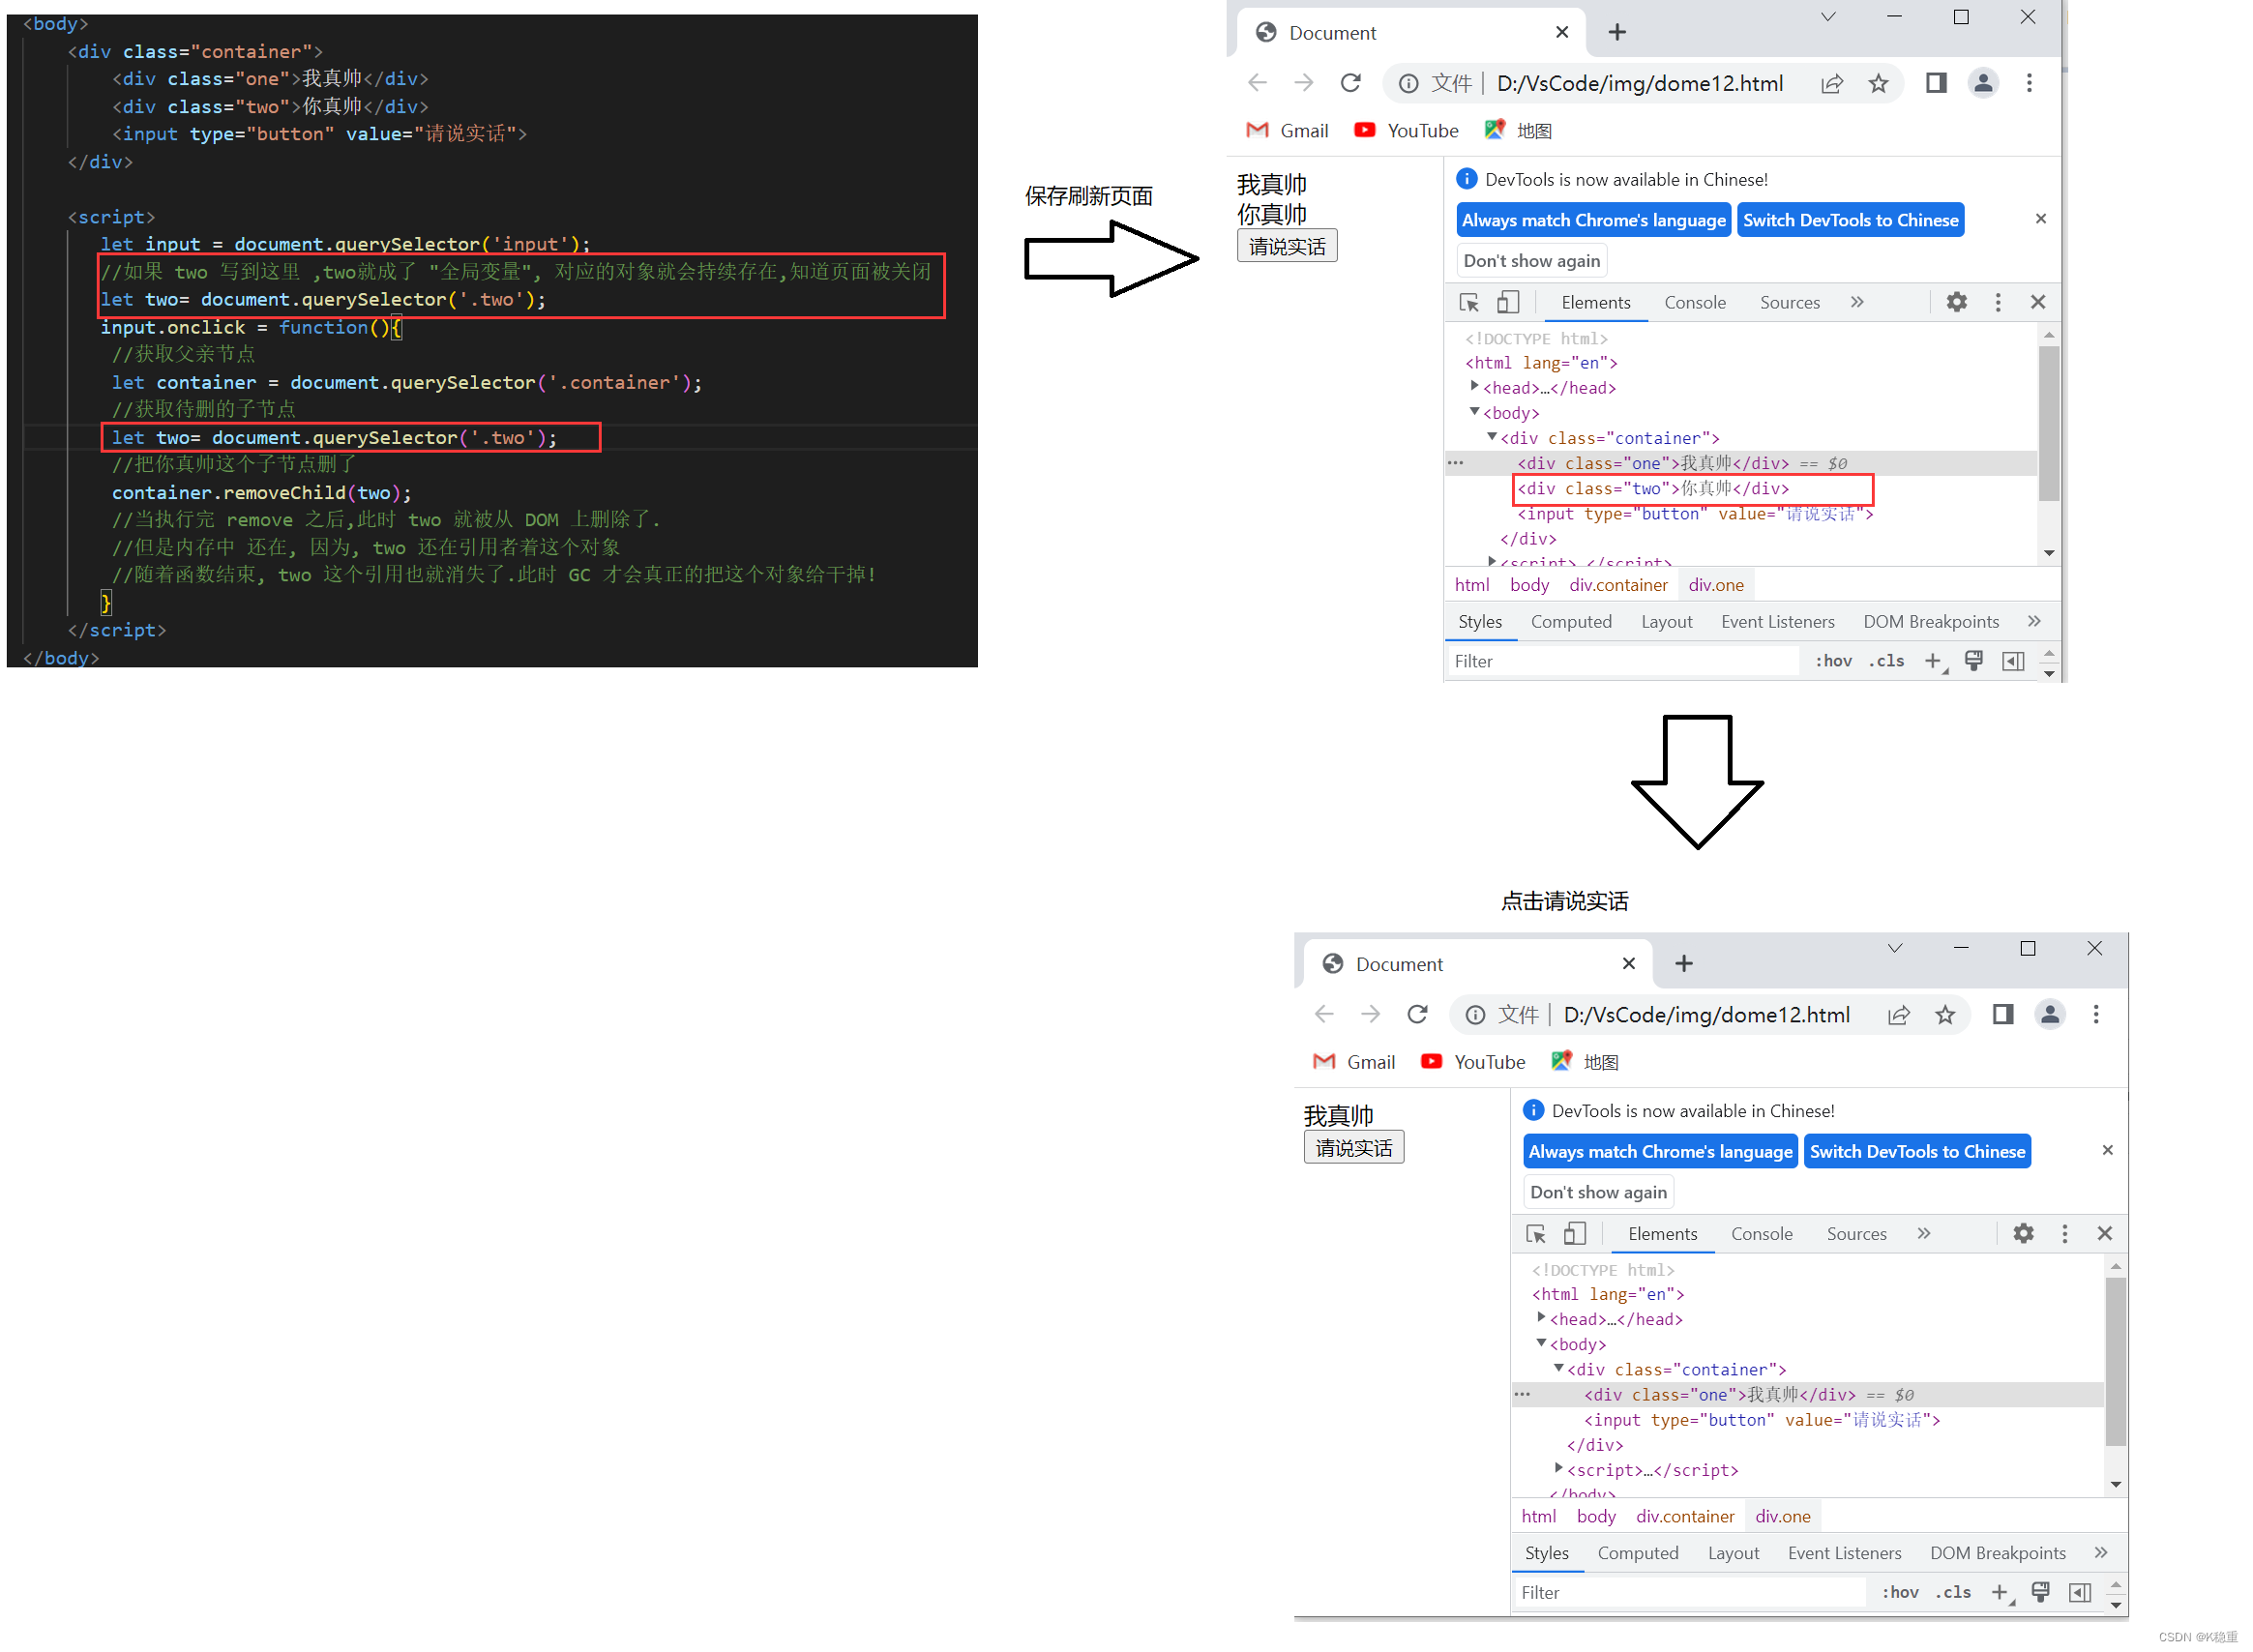
Task: Bookmark page with star icon in top browser
Action: click(x=1878, y=84)
